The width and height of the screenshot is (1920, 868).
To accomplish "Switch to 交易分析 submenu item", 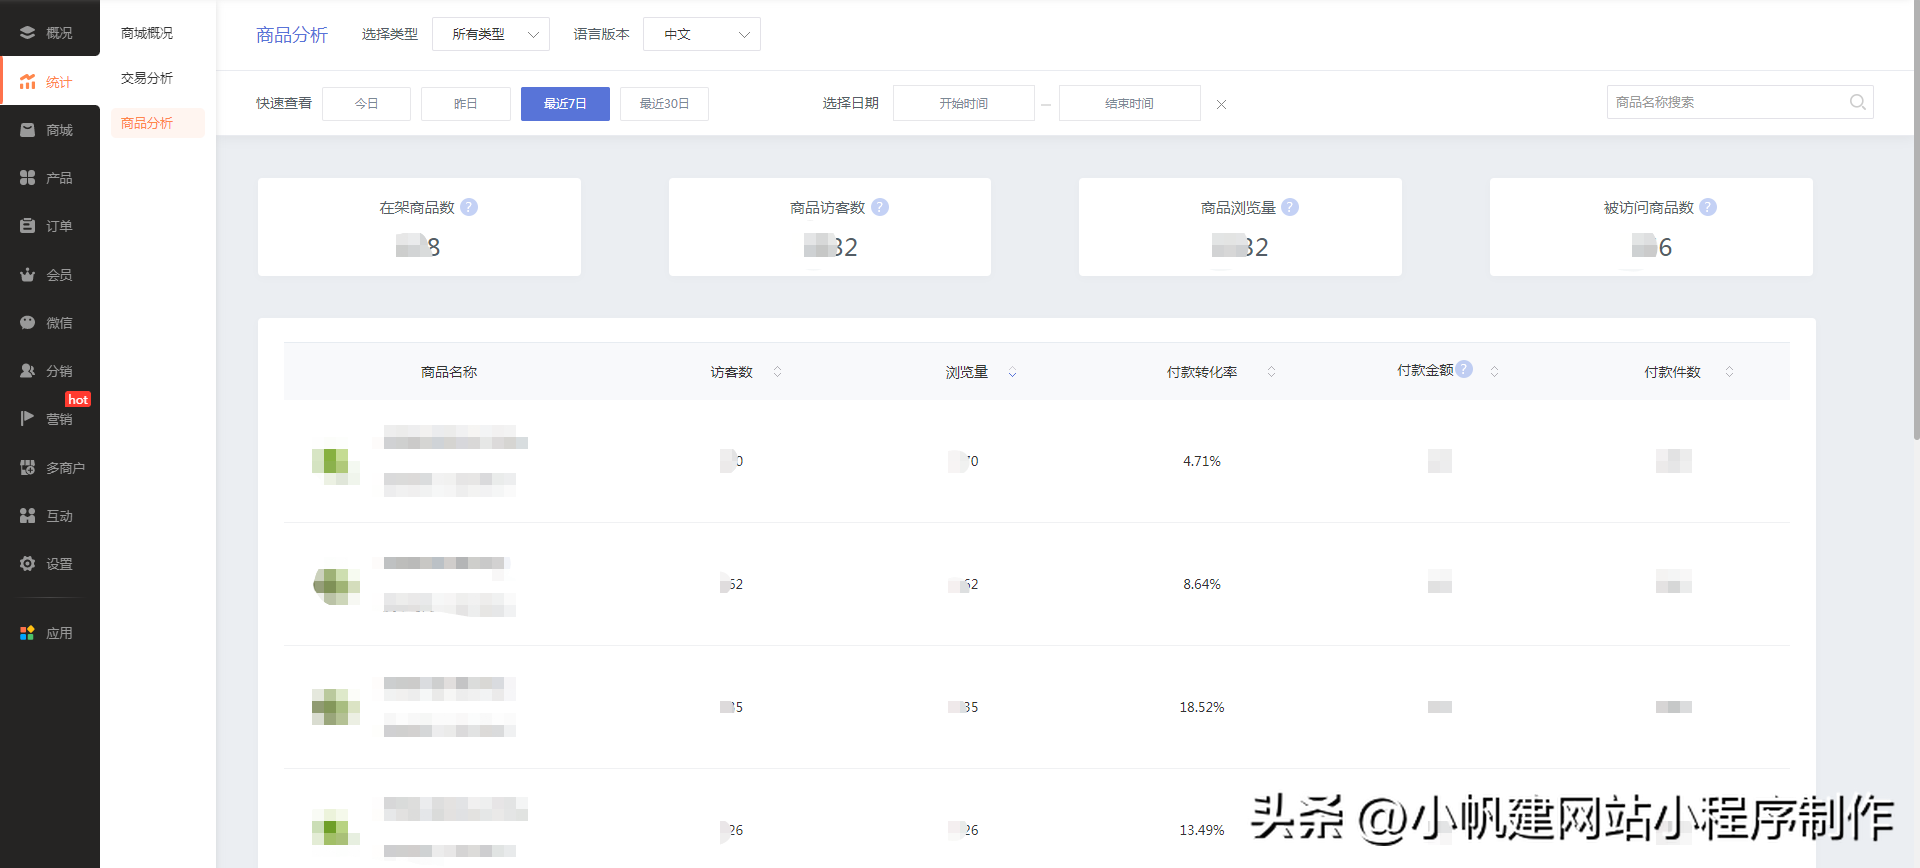I will pos(147,78).
